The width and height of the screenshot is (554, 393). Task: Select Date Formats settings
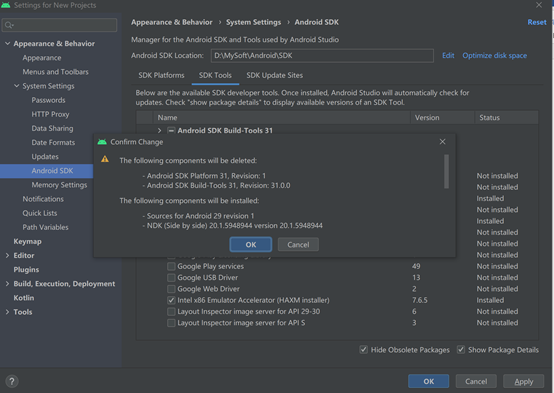pos(53,142)
